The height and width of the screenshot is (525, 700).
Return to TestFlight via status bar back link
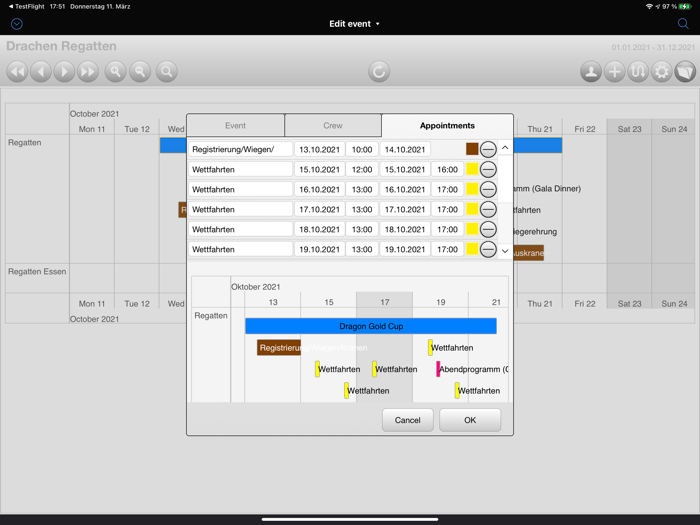click(26, 6)
